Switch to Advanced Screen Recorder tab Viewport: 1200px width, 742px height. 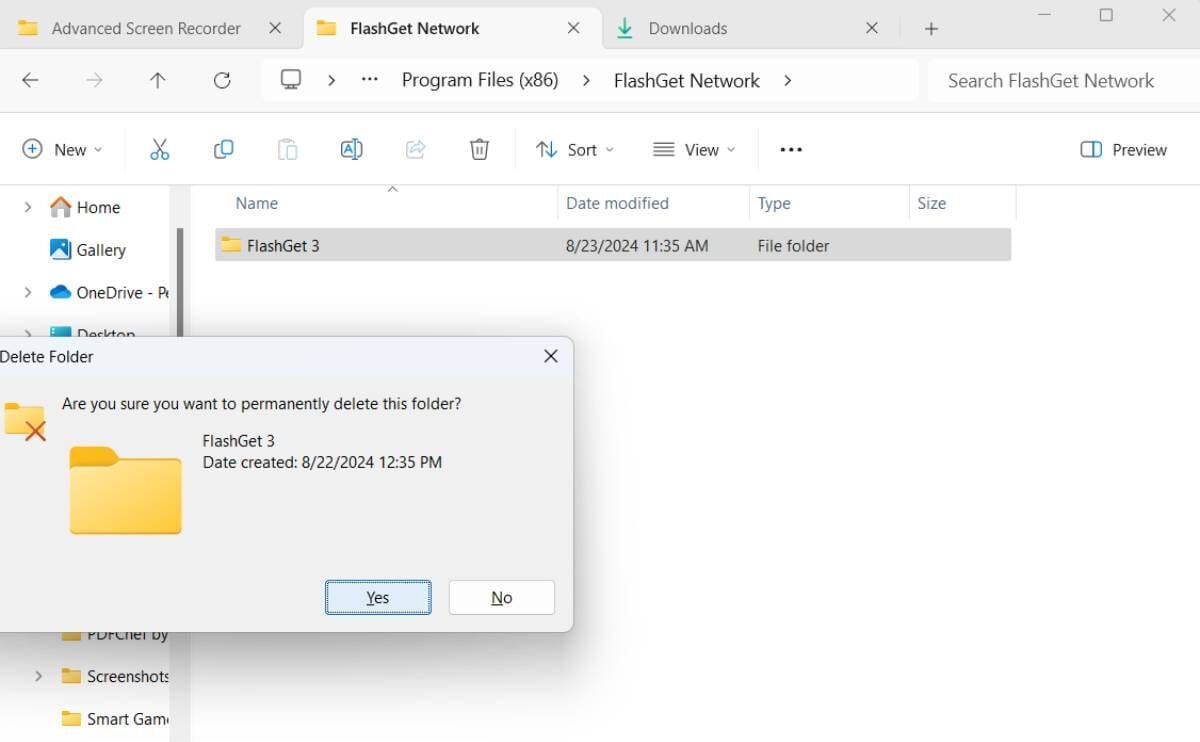[145, 29]
